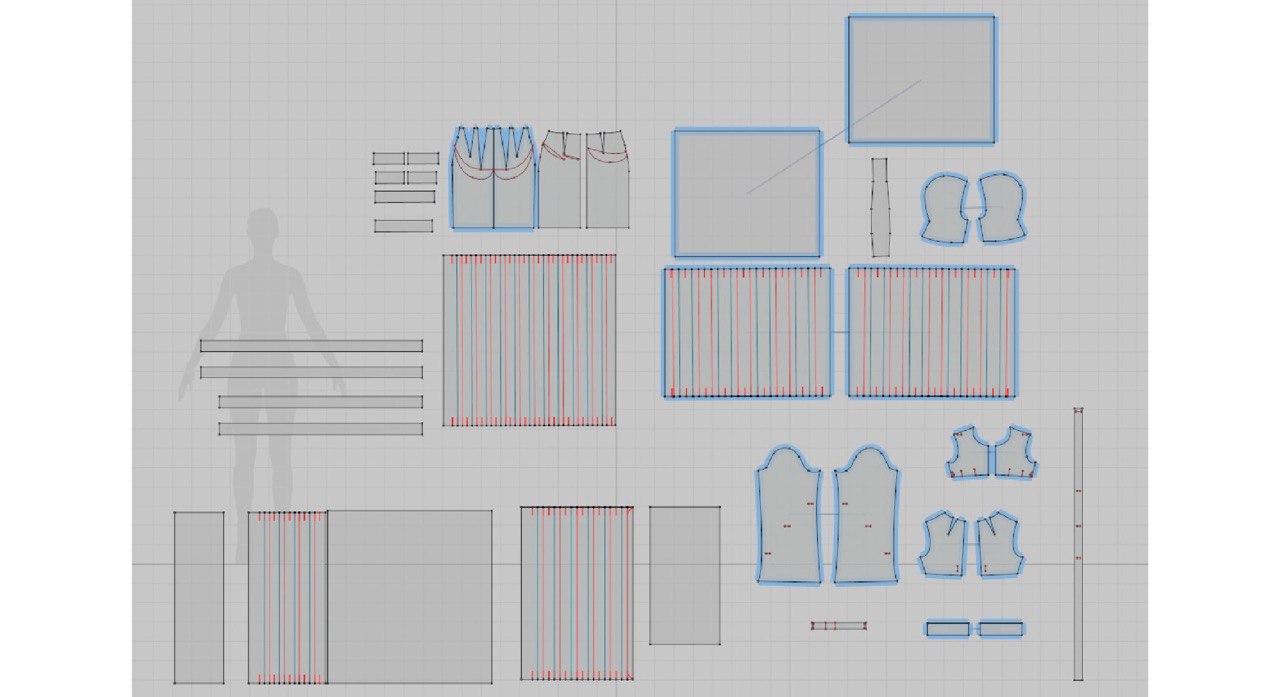The width and height of the screenshot is (1280, 697).
Task: Select the right sleeve pattern piece
Action: point(867,515)
